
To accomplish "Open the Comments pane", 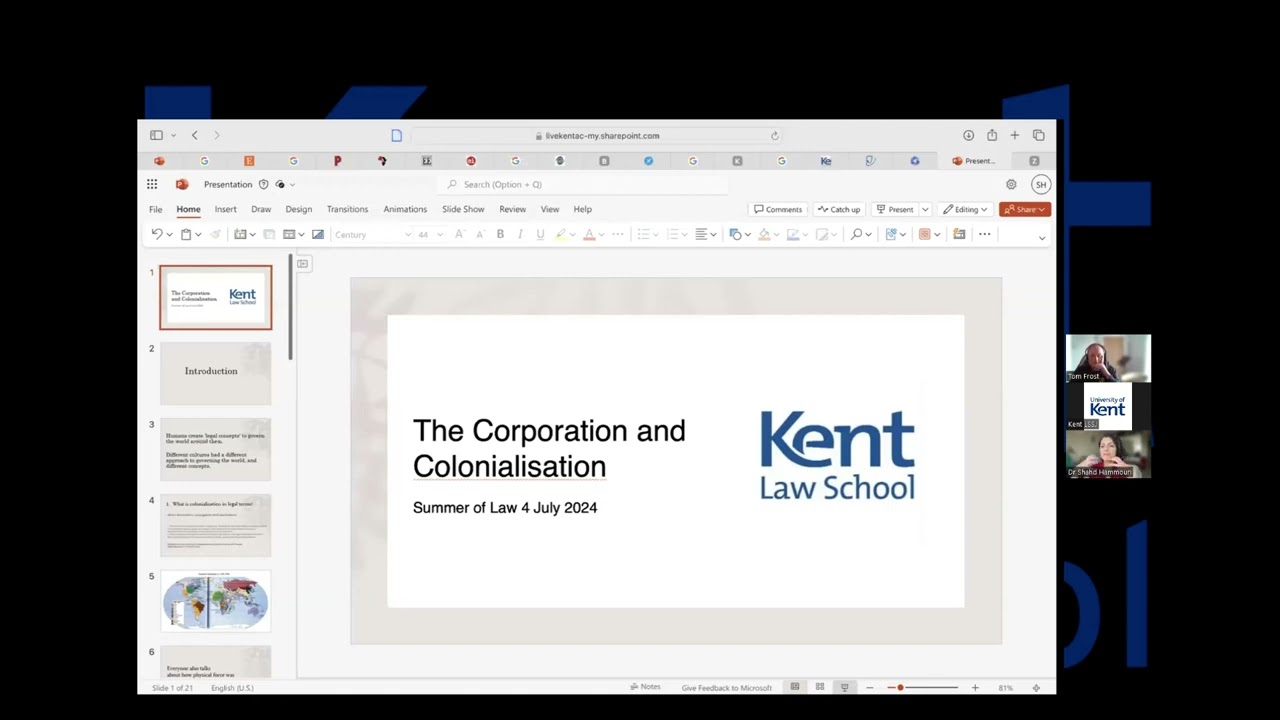I will 778,210.
